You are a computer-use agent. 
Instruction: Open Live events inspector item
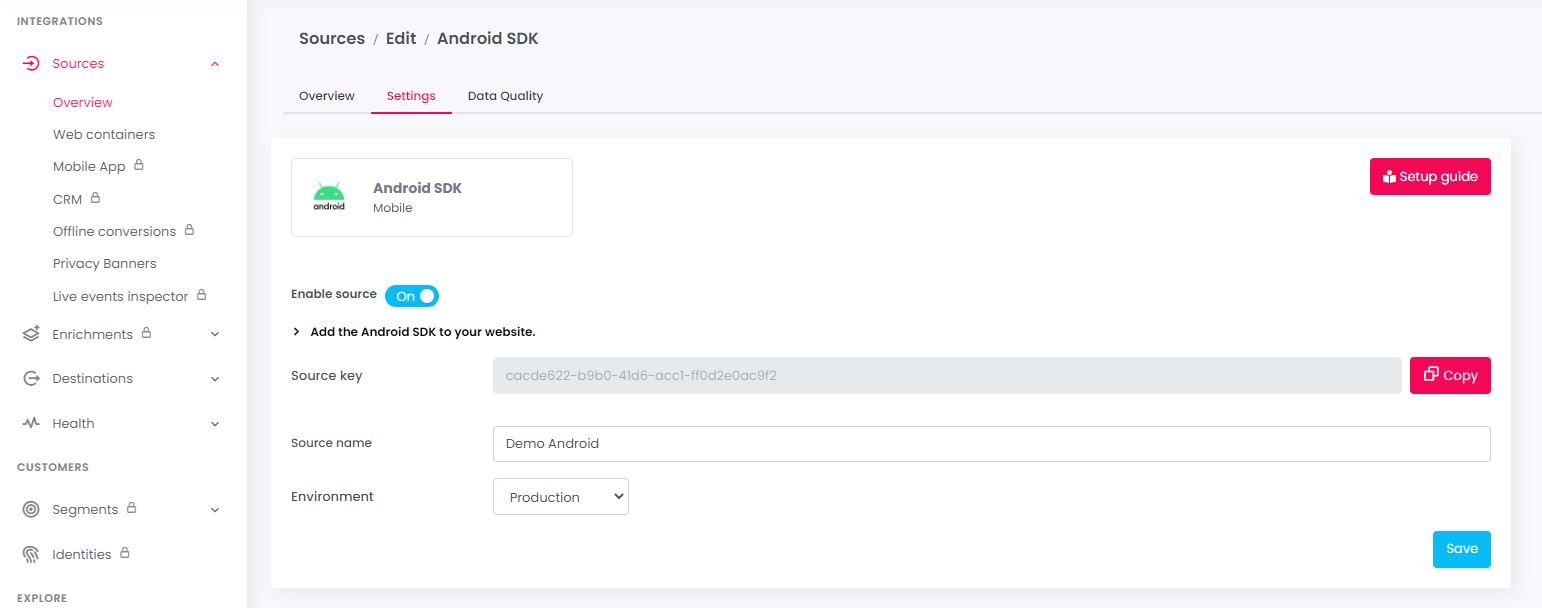point(120,296)
